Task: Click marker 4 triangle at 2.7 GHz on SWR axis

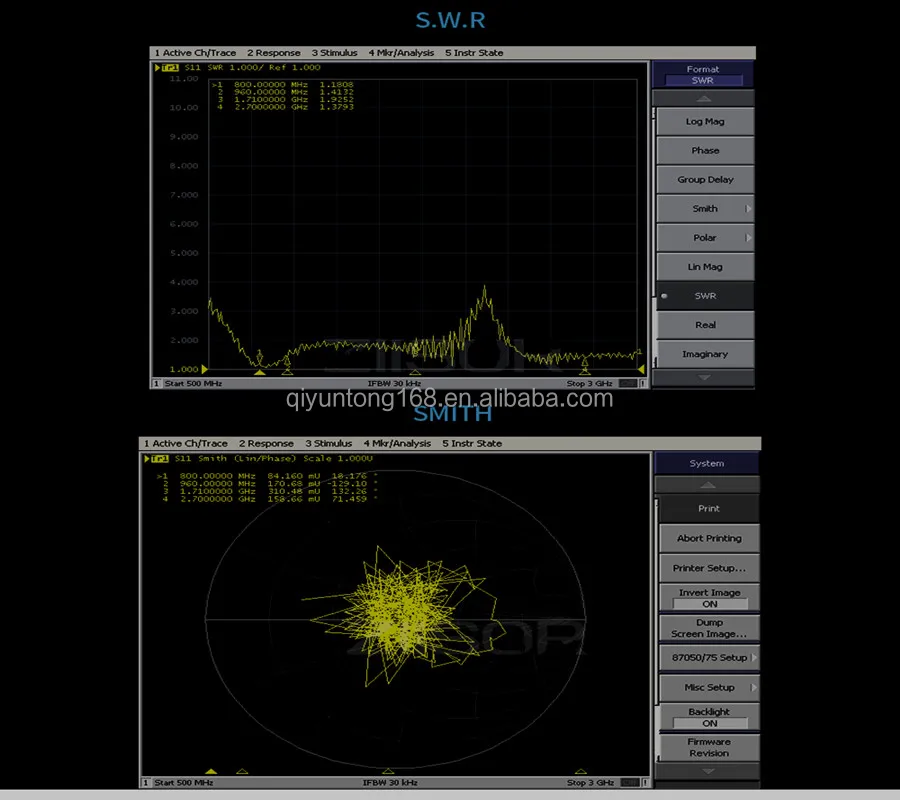Action: click(585, 372)
